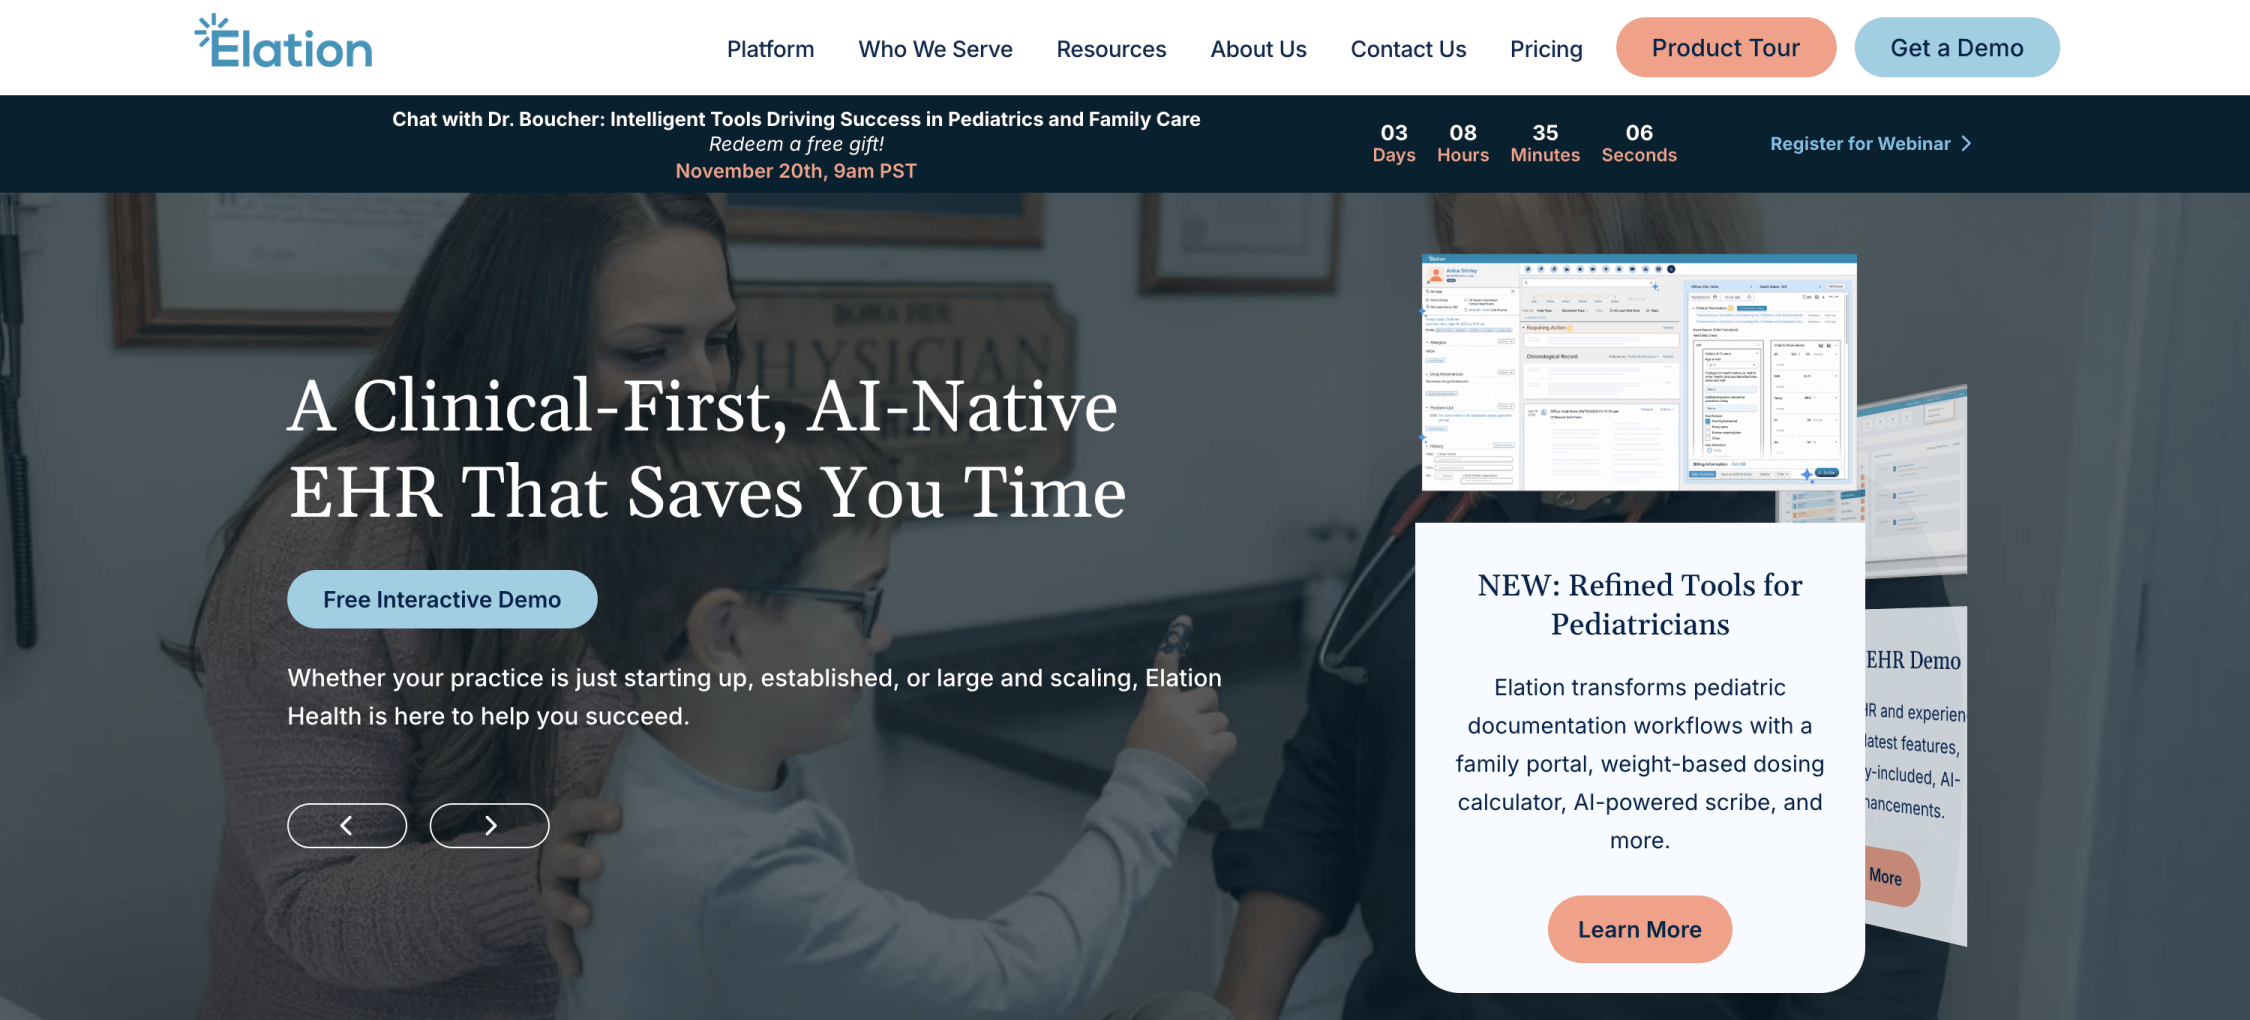This screenshot has width=2250, height=1020.
Task: Click chevron beside Register for Webinar
Action: pyautogui.click(x=1967, y=144)
